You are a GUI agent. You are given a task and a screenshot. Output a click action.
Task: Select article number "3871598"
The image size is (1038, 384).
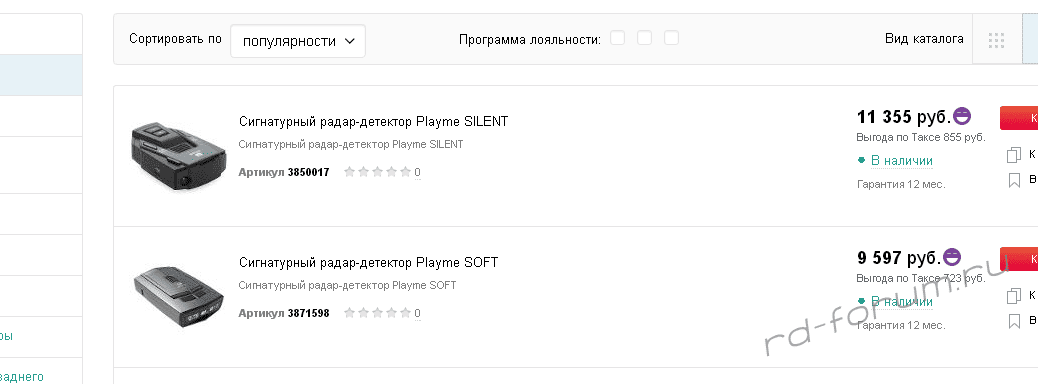308,313
